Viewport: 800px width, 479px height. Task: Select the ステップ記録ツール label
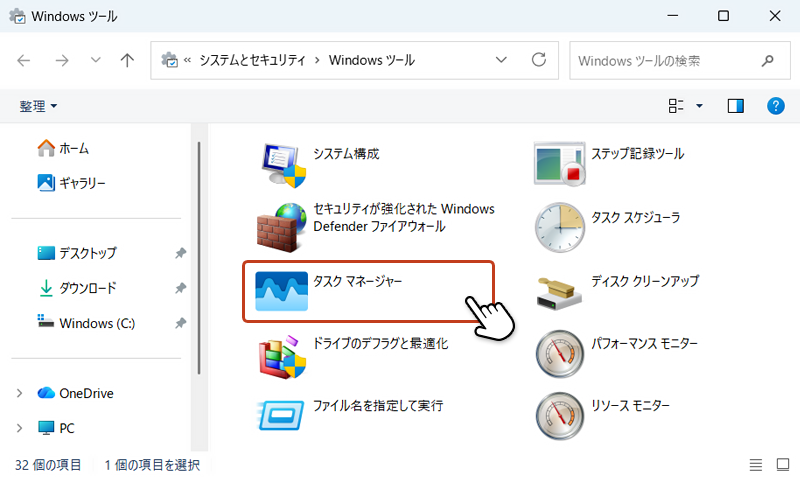tap(637, 154)
